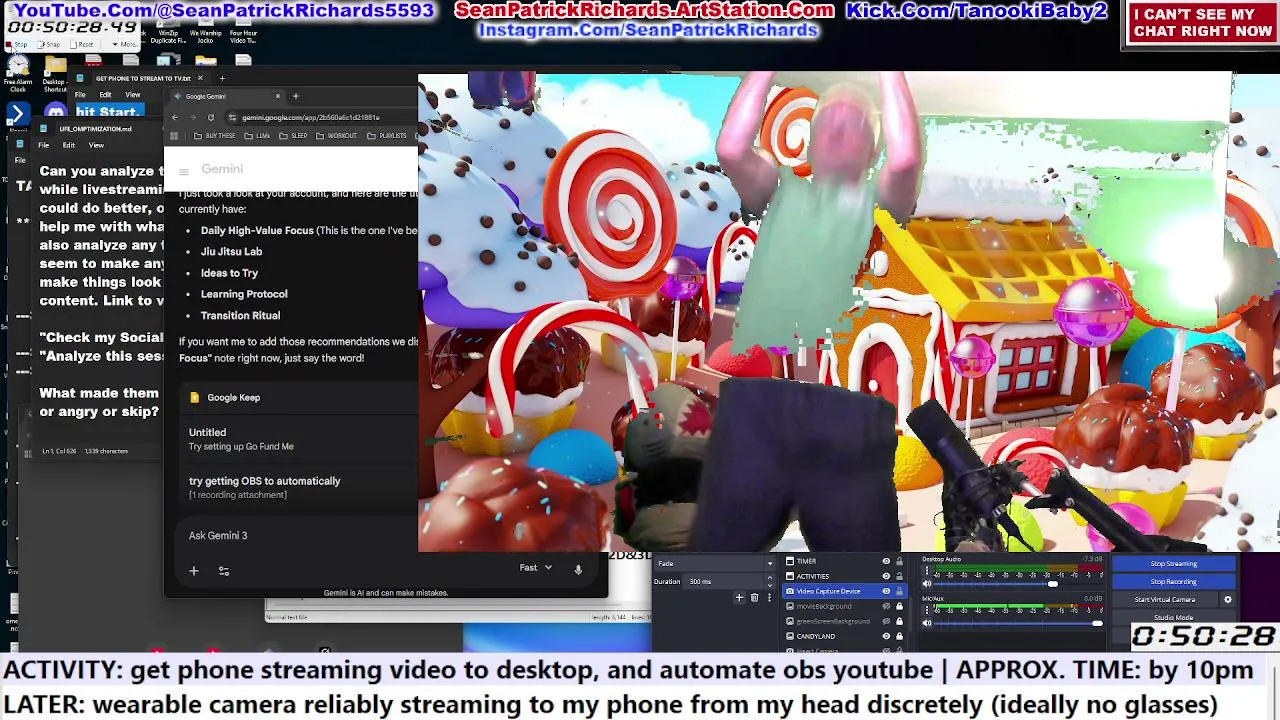
Task: Unlock the movieBackground source
Action: point(899,606)
